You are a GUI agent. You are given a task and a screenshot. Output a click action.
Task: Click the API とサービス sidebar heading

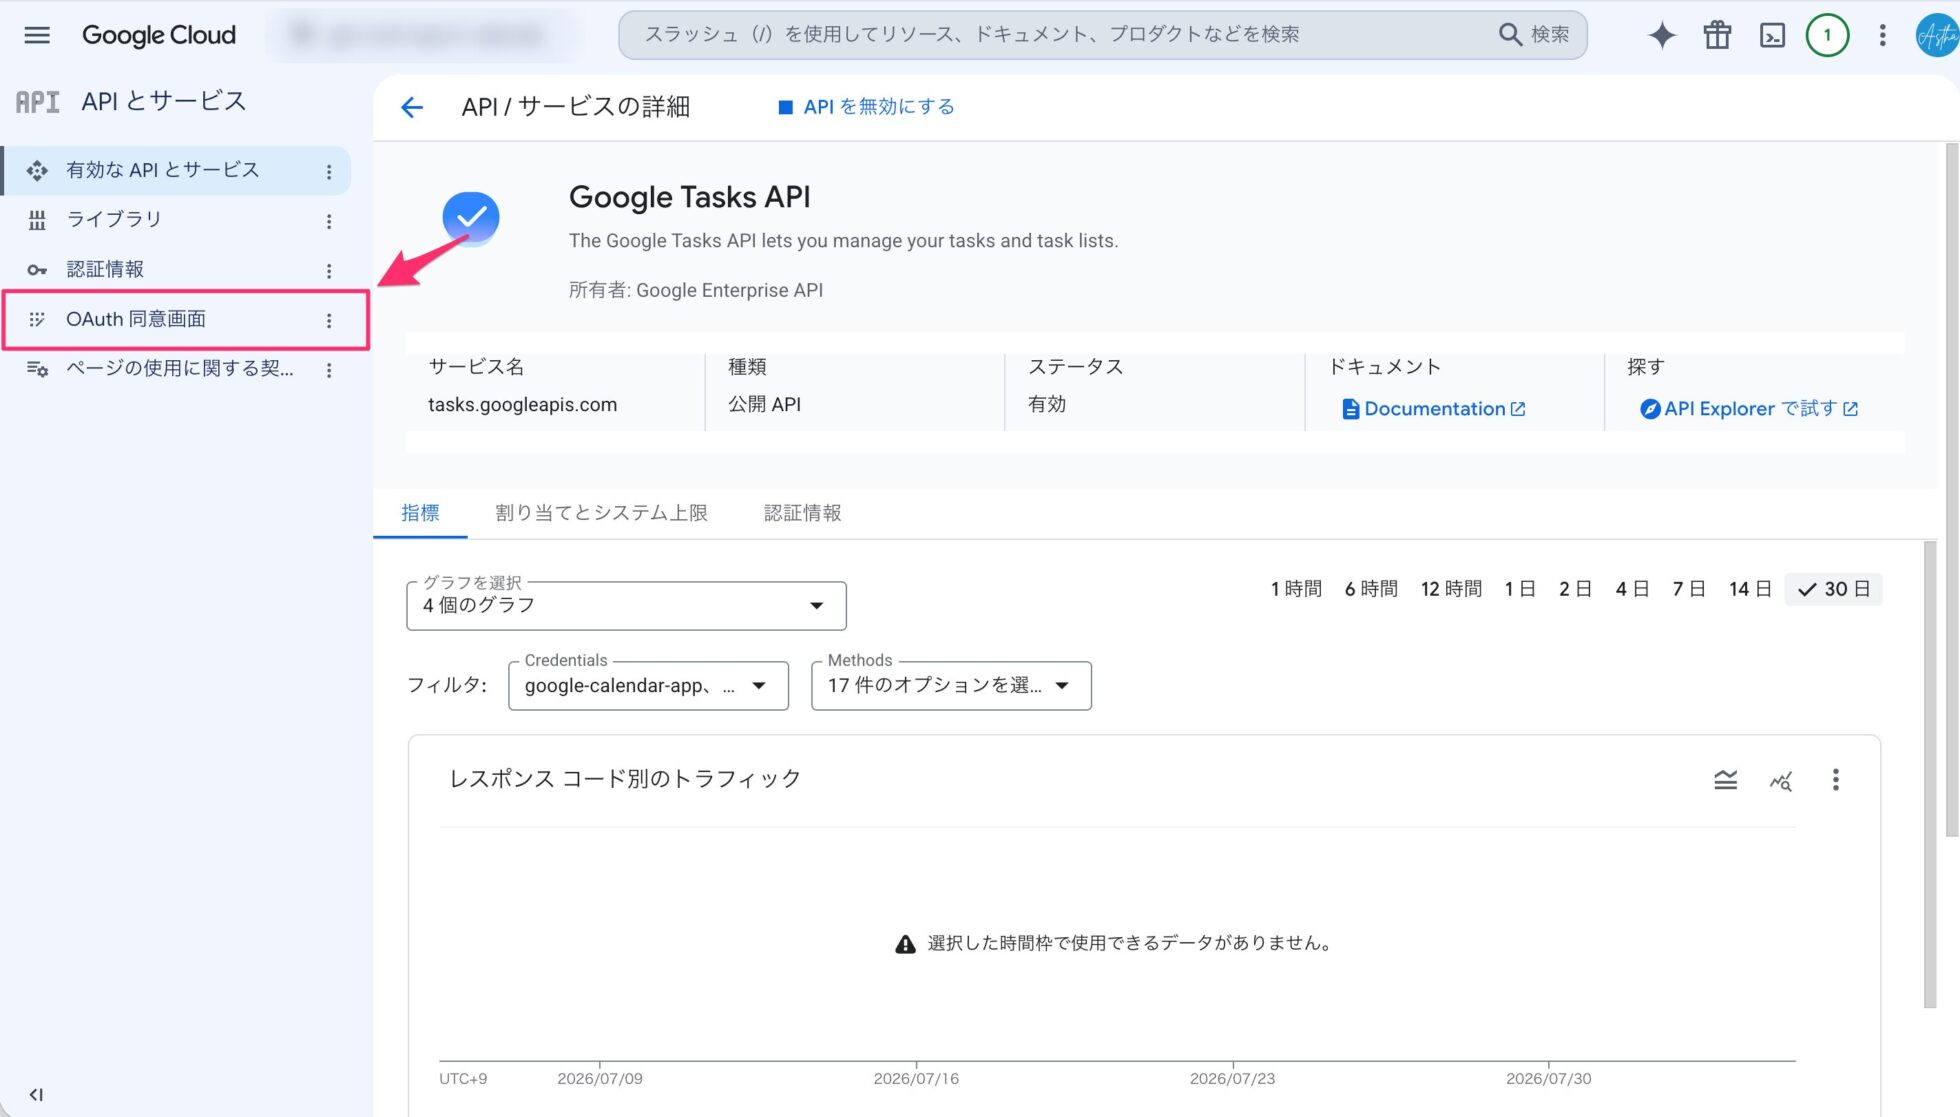[x=163, y=101]
